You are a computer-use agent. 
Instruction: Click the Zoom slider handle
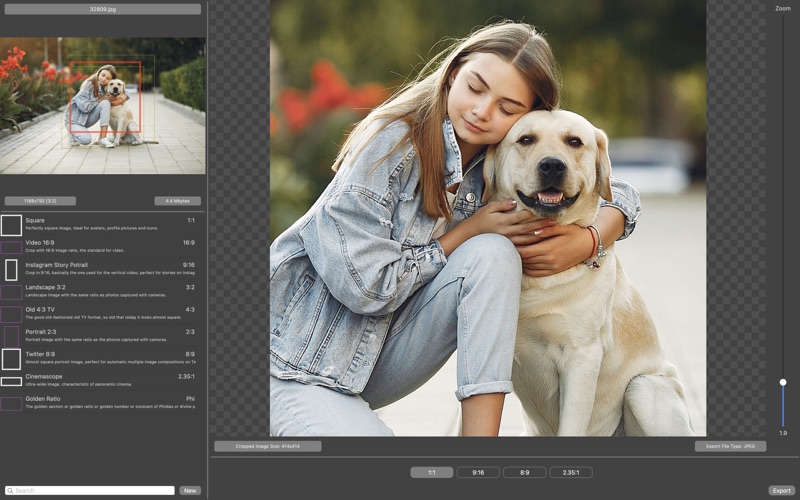(x=783, y=382)
